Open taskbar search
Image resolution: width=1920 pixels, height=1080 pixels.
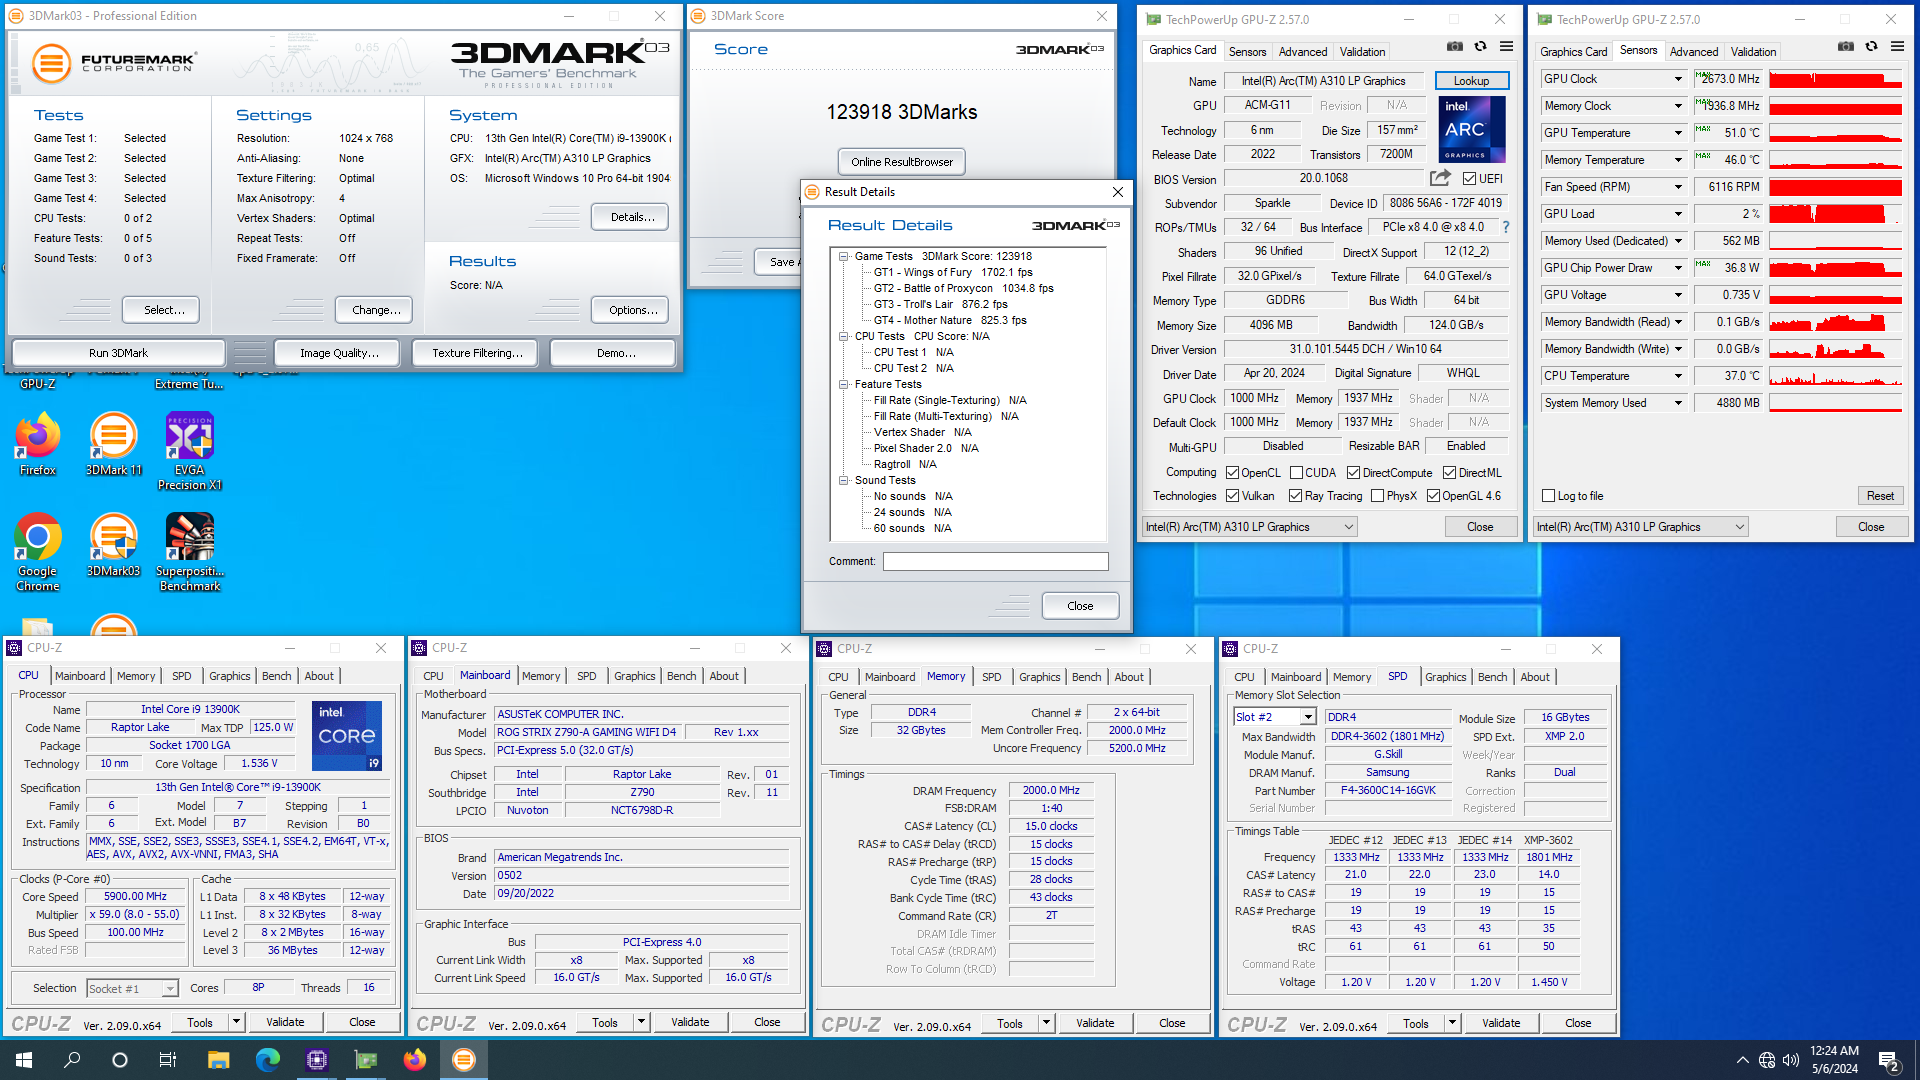pyautogui.click(x=72, y=1060)
